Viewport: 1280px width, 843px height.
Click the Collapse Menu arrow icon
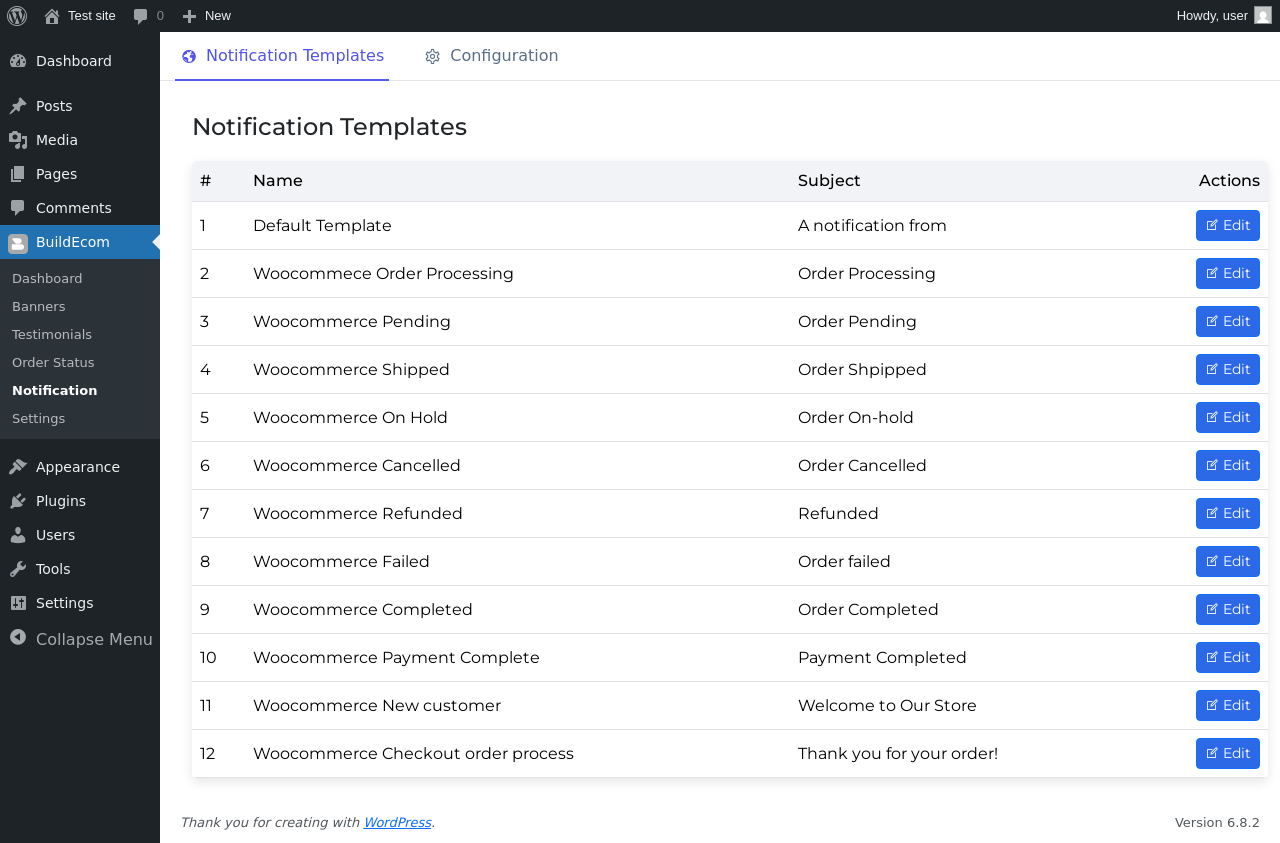pos(18,637)
